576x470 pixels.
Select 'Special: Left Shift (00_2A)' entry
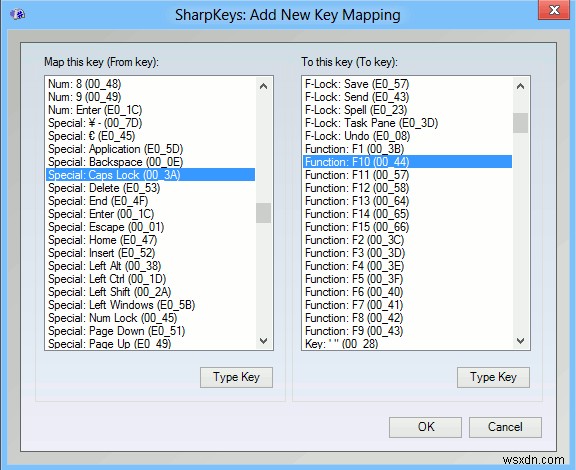pos(150,292)
